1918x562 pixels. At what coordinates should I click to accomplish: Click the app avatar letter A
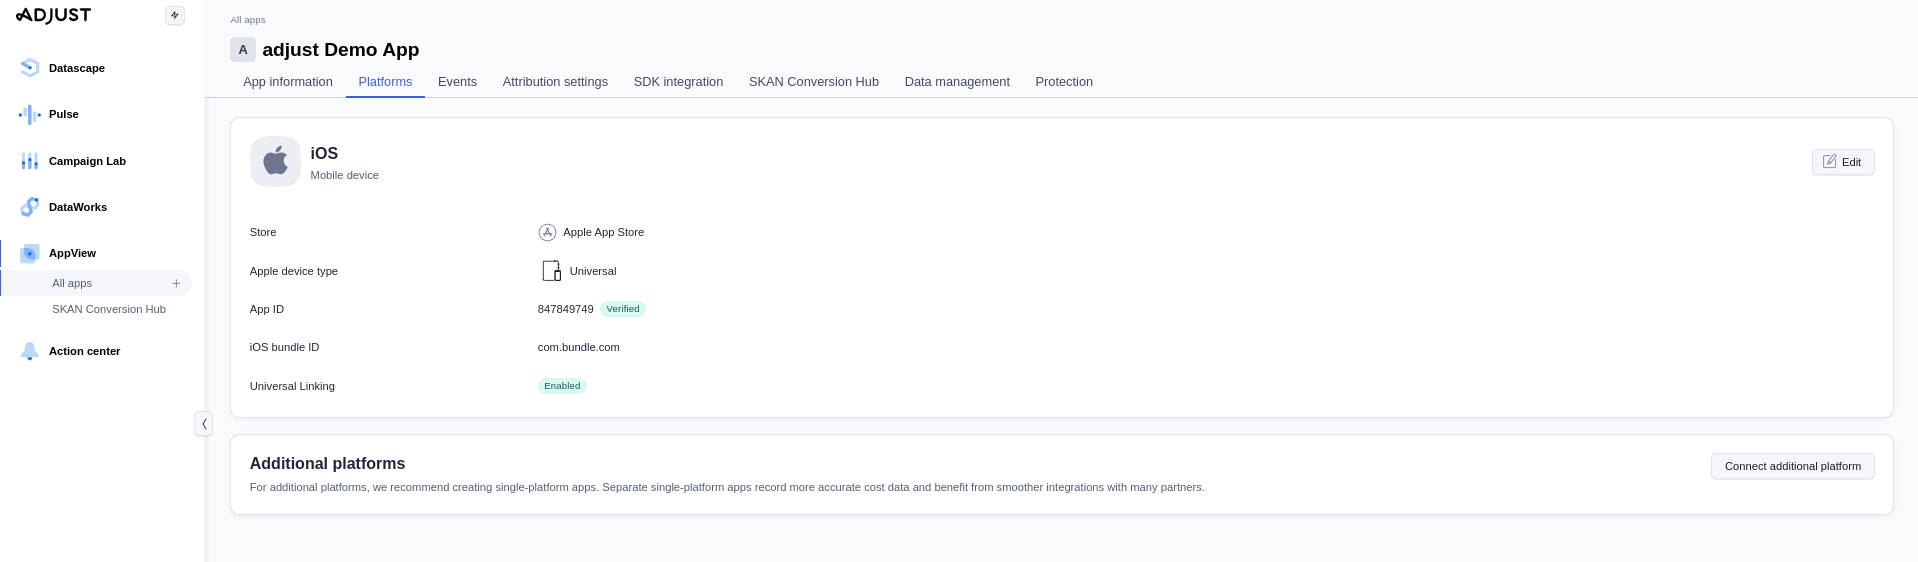[x=243, y=50]
